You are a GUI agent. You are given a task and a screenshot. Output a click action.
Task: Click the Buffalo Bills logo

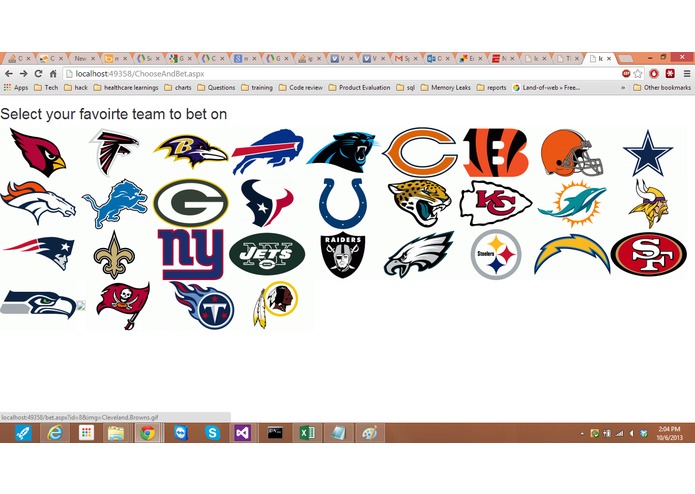[267, 152]
